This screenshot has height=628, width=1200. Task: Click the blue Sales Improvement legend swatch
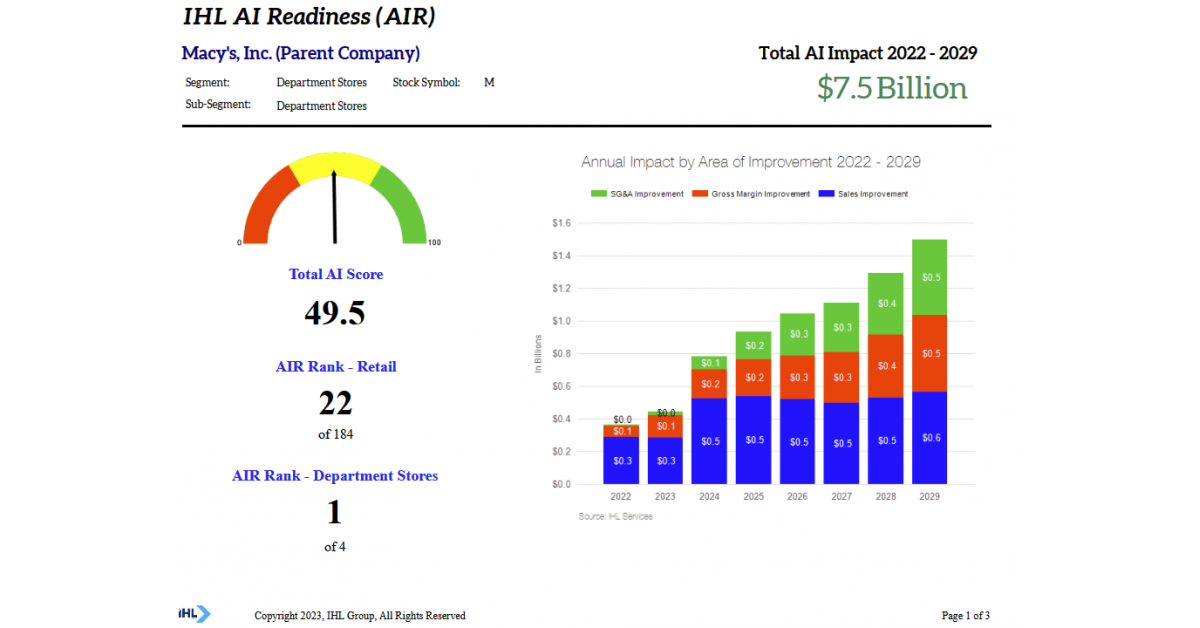click(826, 194)
